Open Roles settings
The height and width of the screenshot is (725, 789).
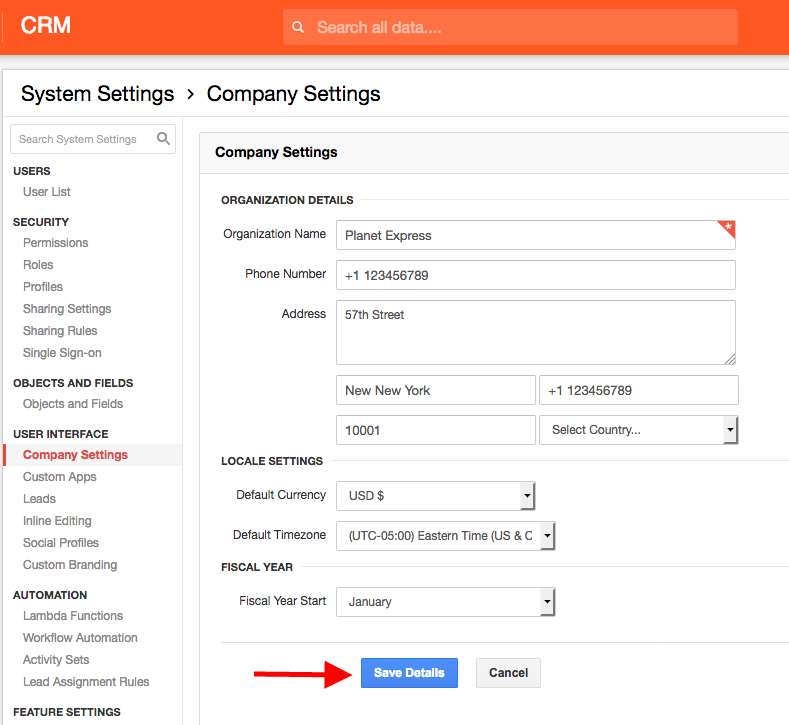[x=38, y=265]
